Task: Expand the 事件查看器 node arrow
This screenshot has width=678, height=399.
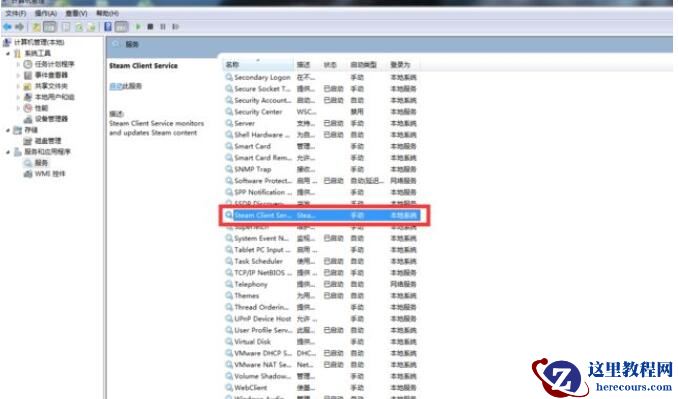Action: click(x=18, y=75)
